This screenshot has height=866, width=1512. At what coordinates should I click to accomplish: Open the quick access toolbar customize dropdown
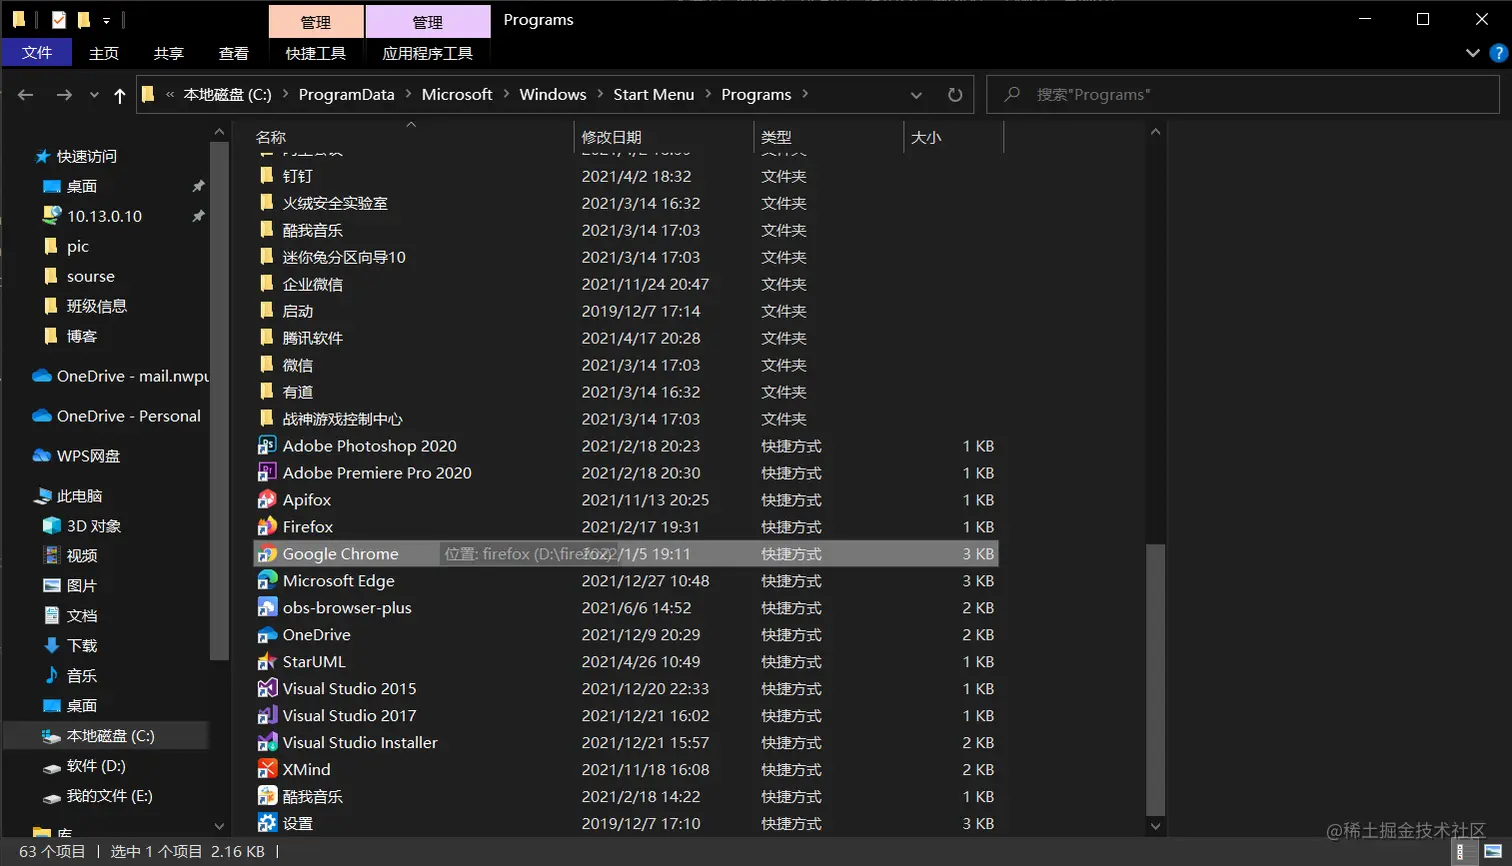click(x=106, y=19)
